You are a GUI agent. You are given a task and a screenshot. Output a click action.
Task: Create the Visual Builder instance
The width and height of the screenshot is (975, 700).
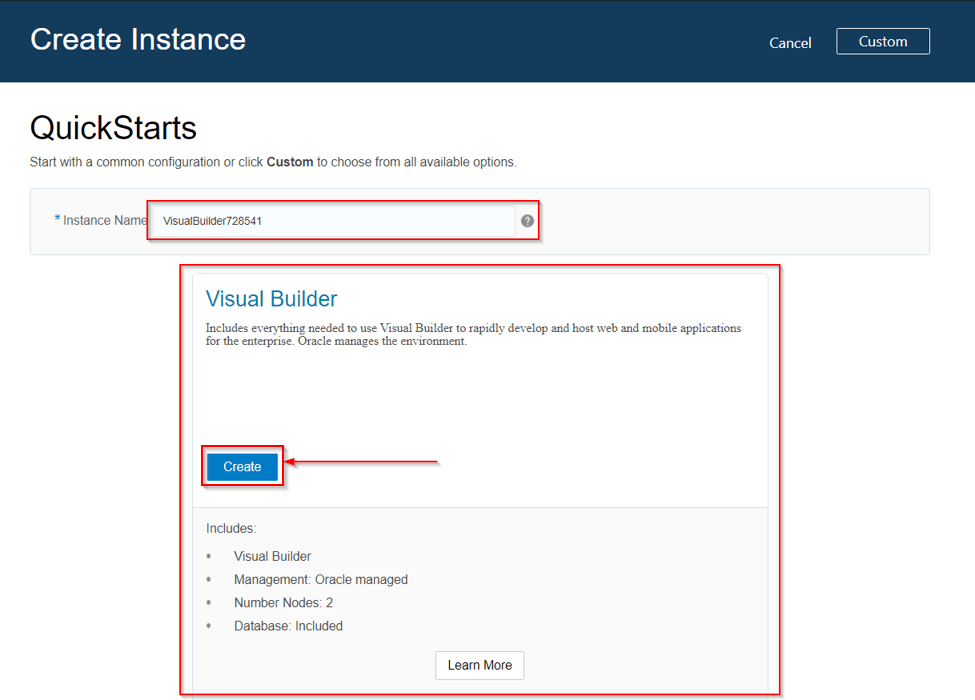241,466
